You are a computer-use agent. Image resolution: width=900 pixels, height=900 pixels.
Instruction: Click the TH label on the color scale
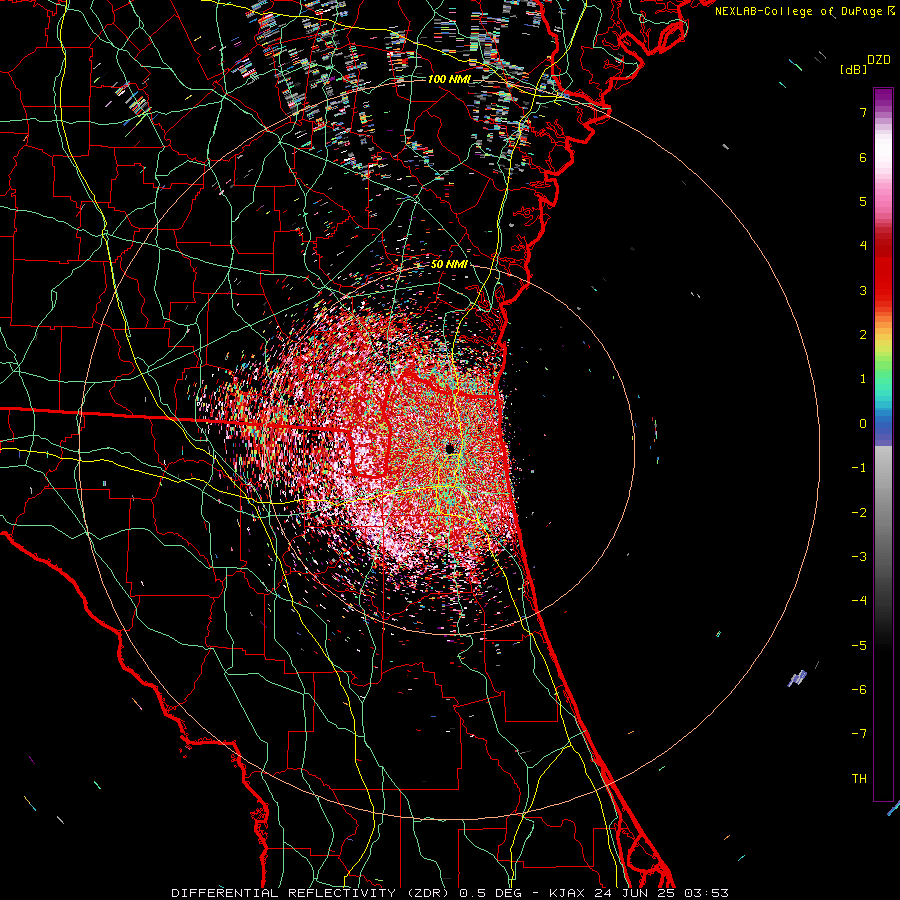859,779
